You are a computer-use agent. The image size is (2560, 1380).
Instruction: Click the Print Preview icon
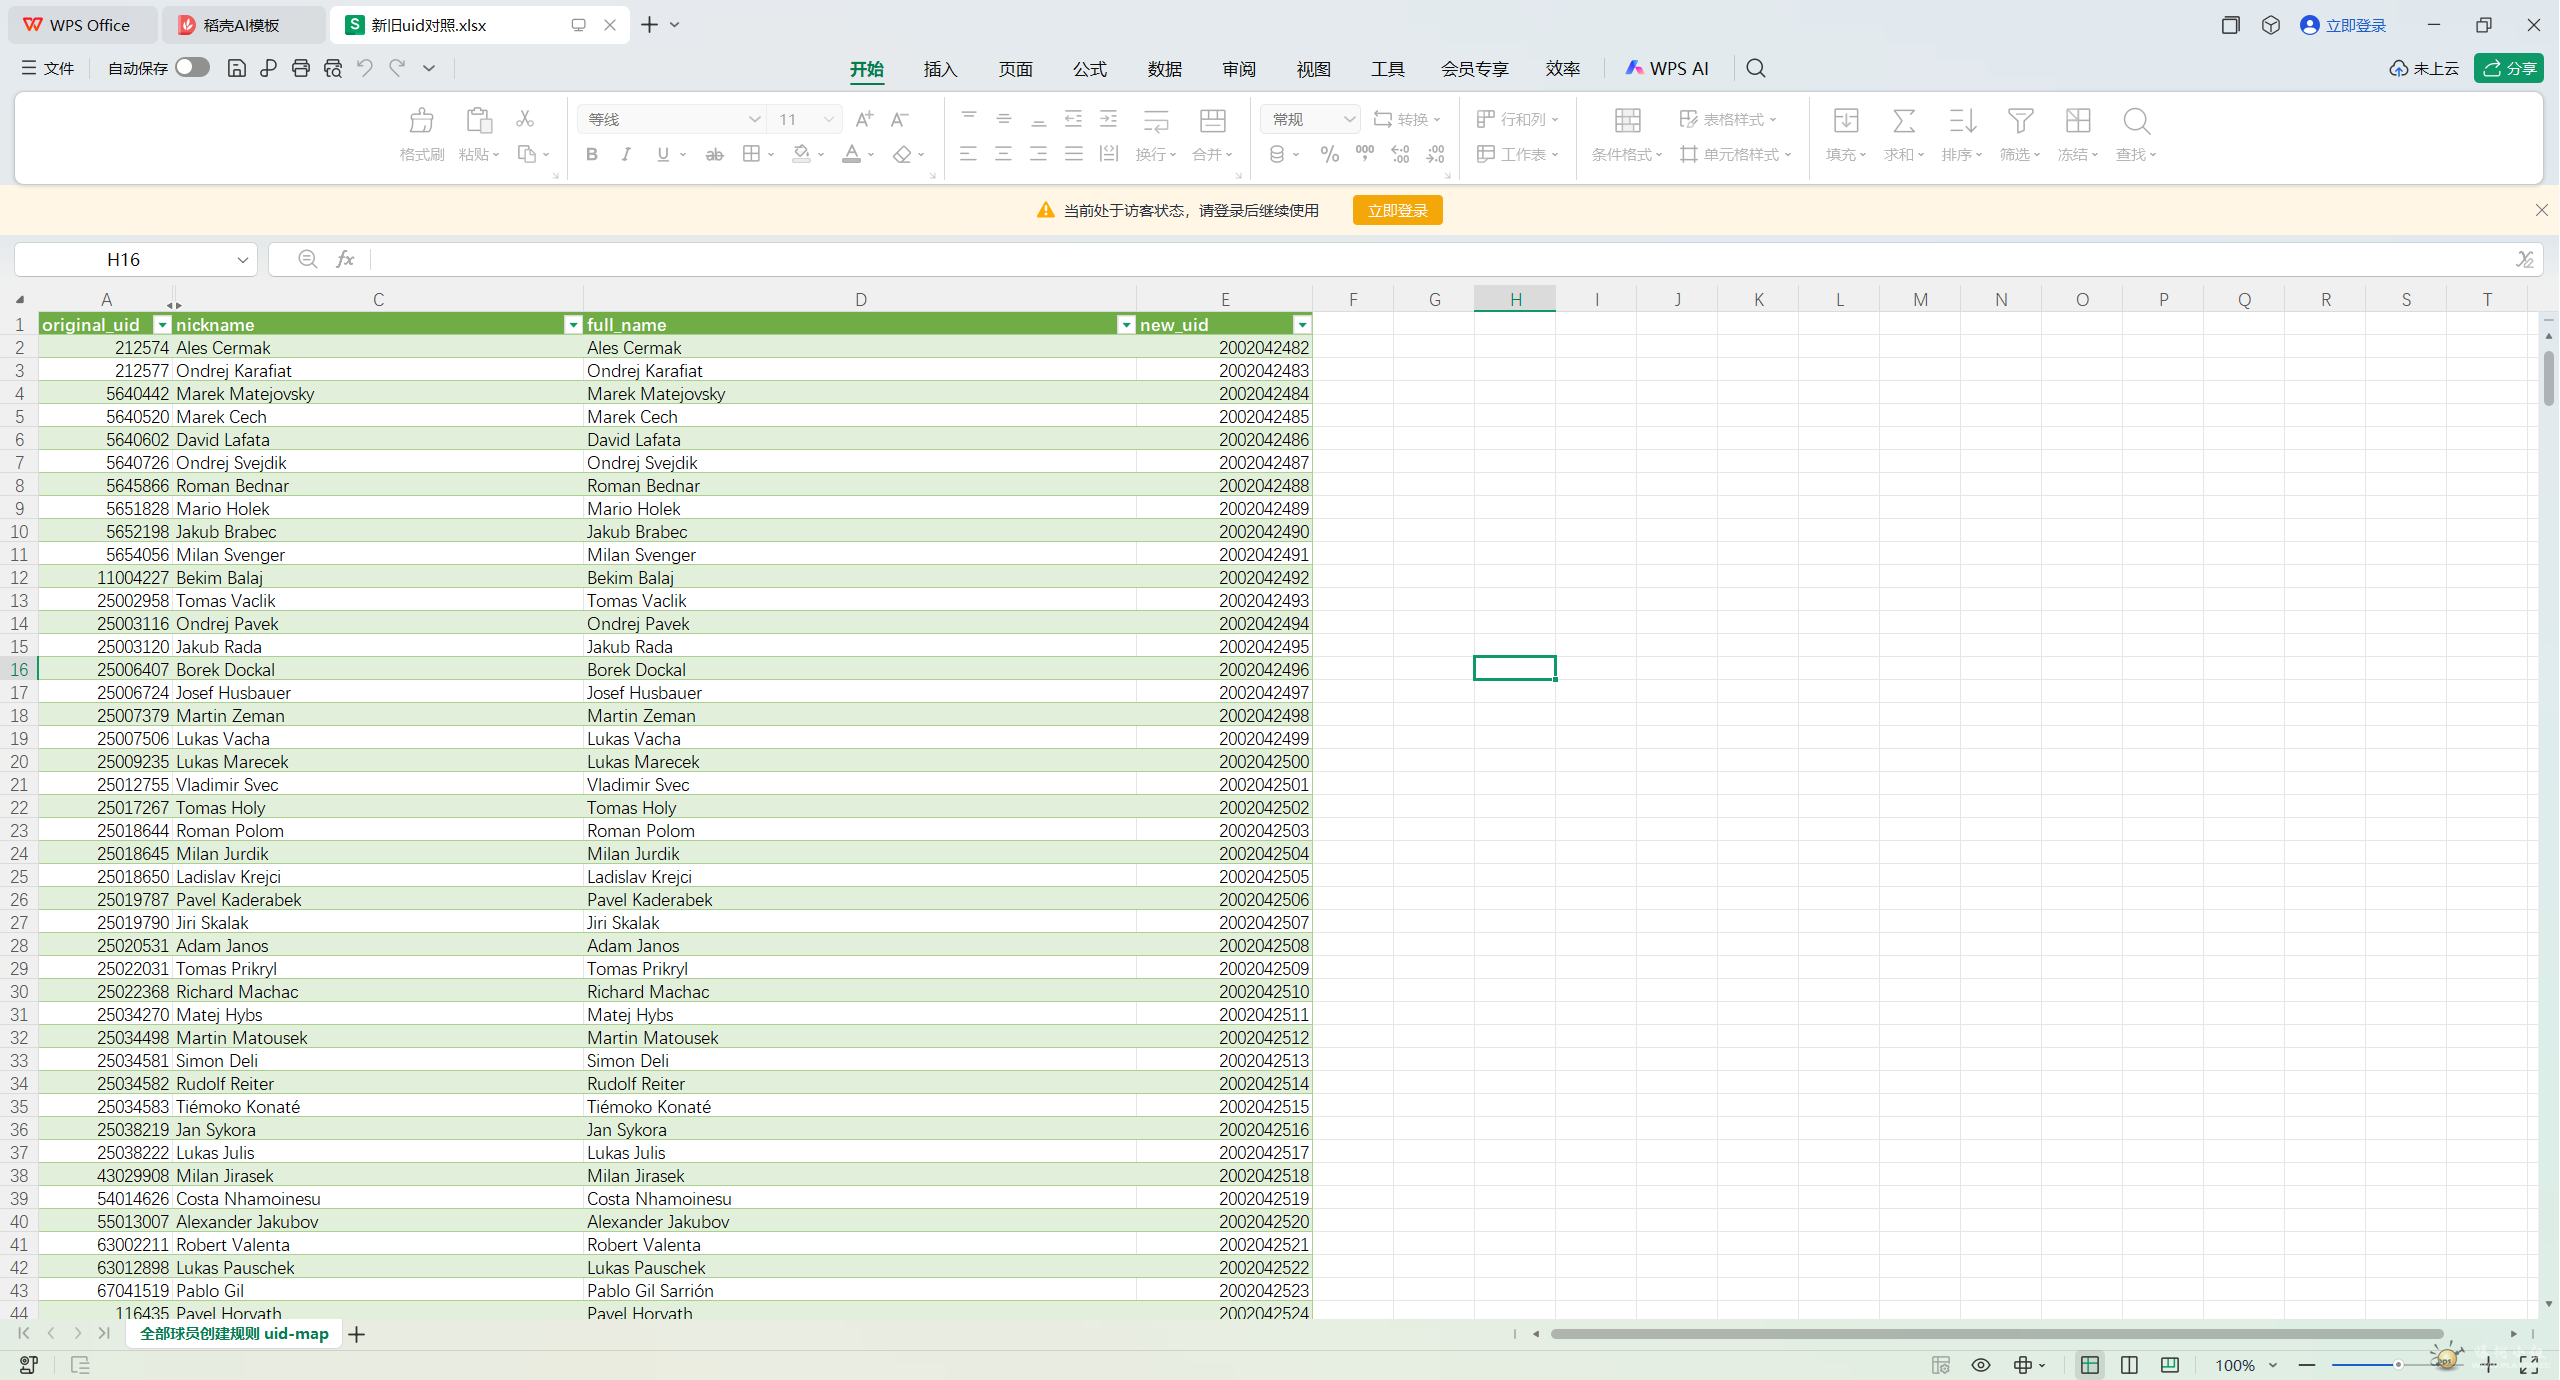(333, 68)
